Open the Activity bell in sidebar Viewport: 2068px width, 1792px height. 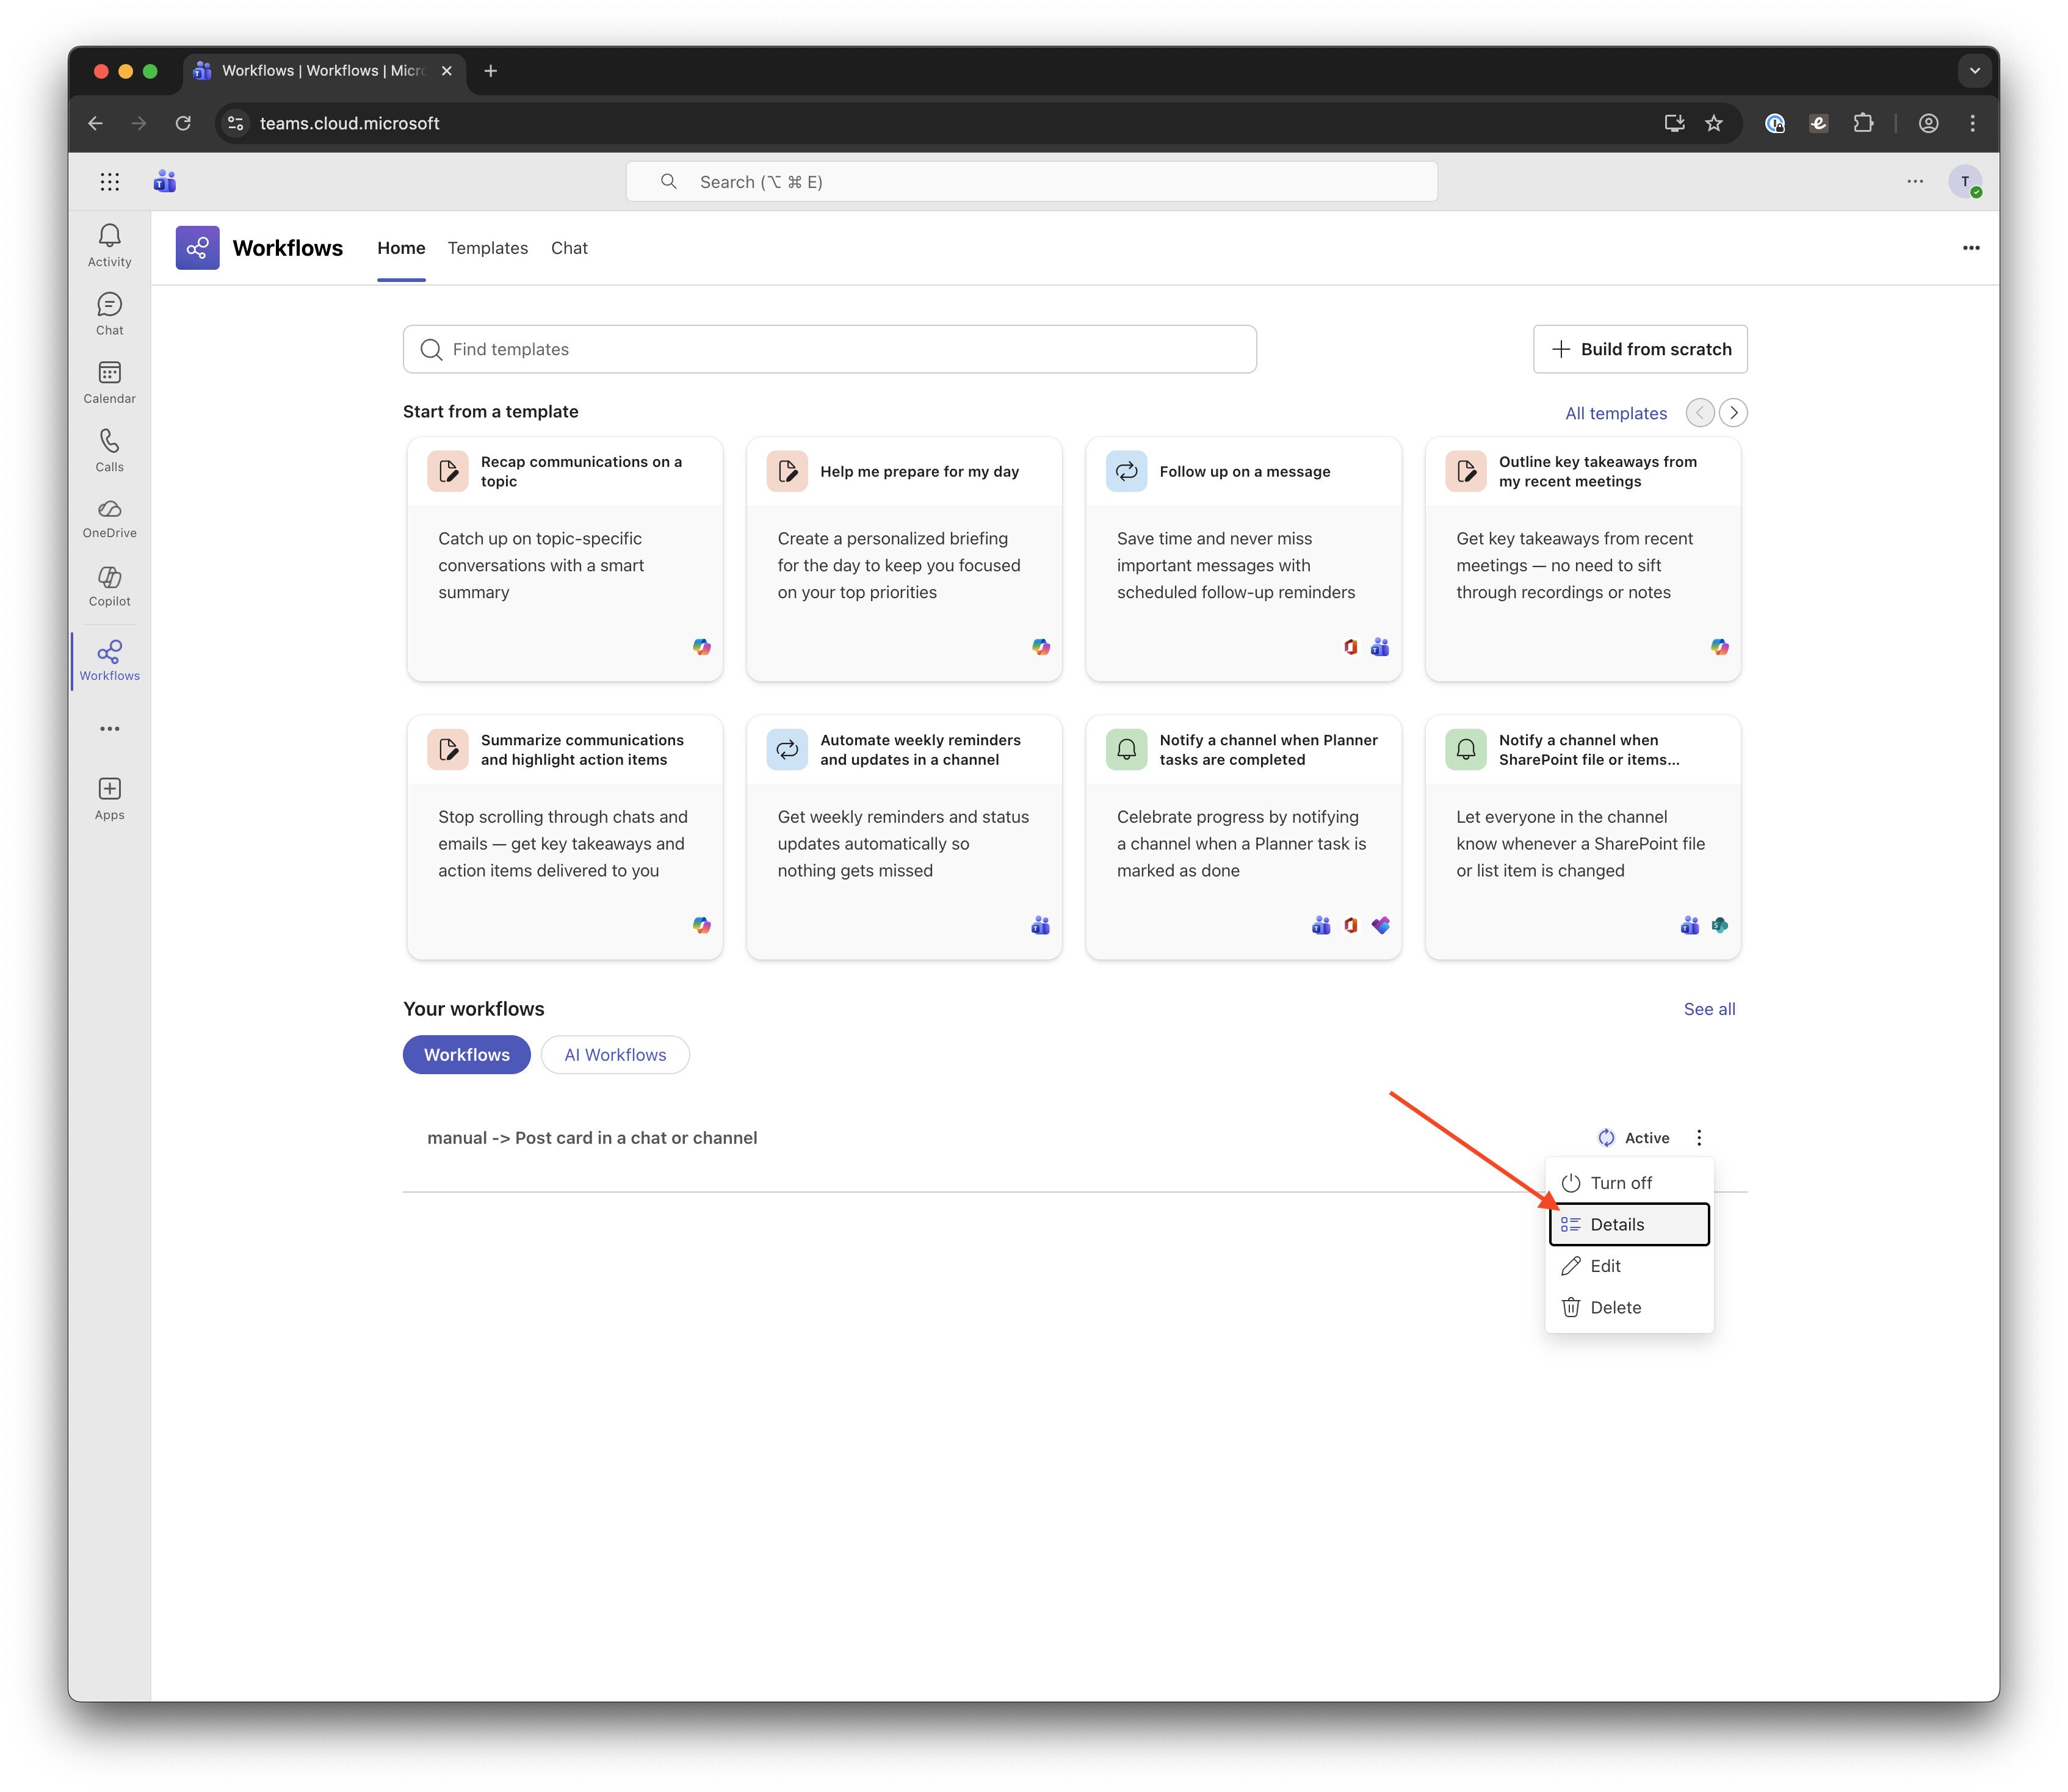coord(109,245)
